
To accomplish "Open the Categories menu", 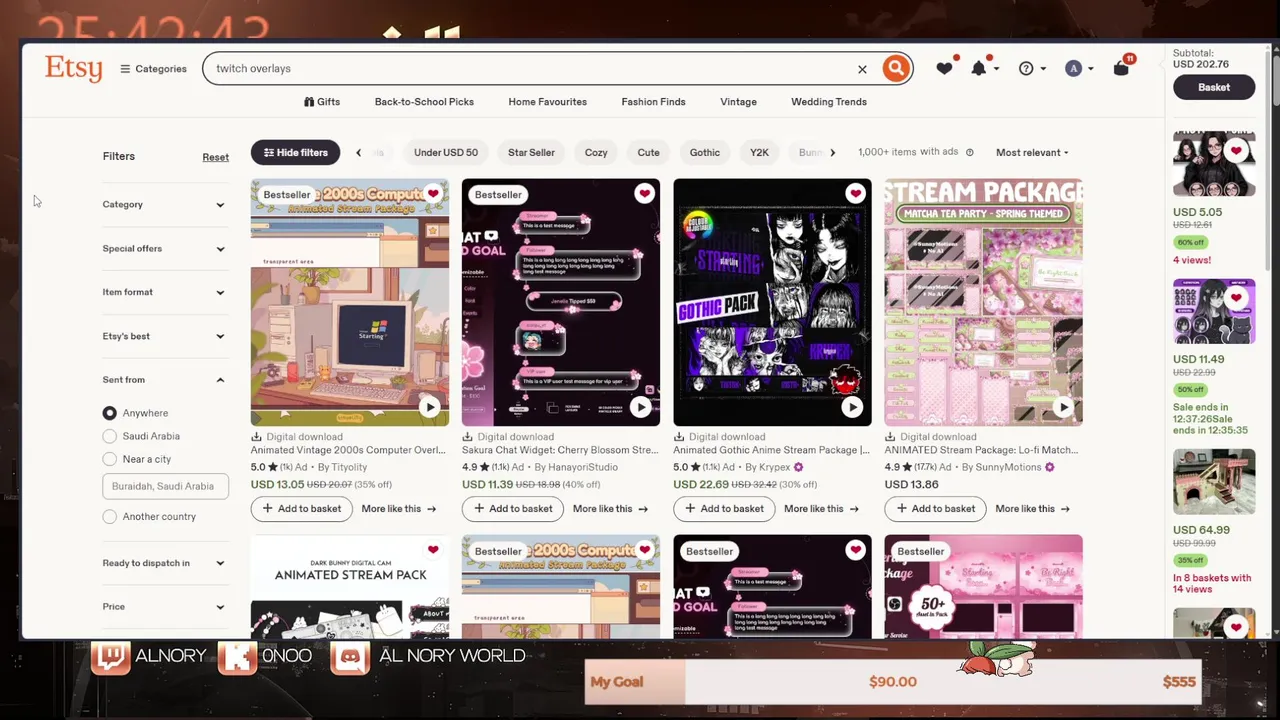I will 153,69.
